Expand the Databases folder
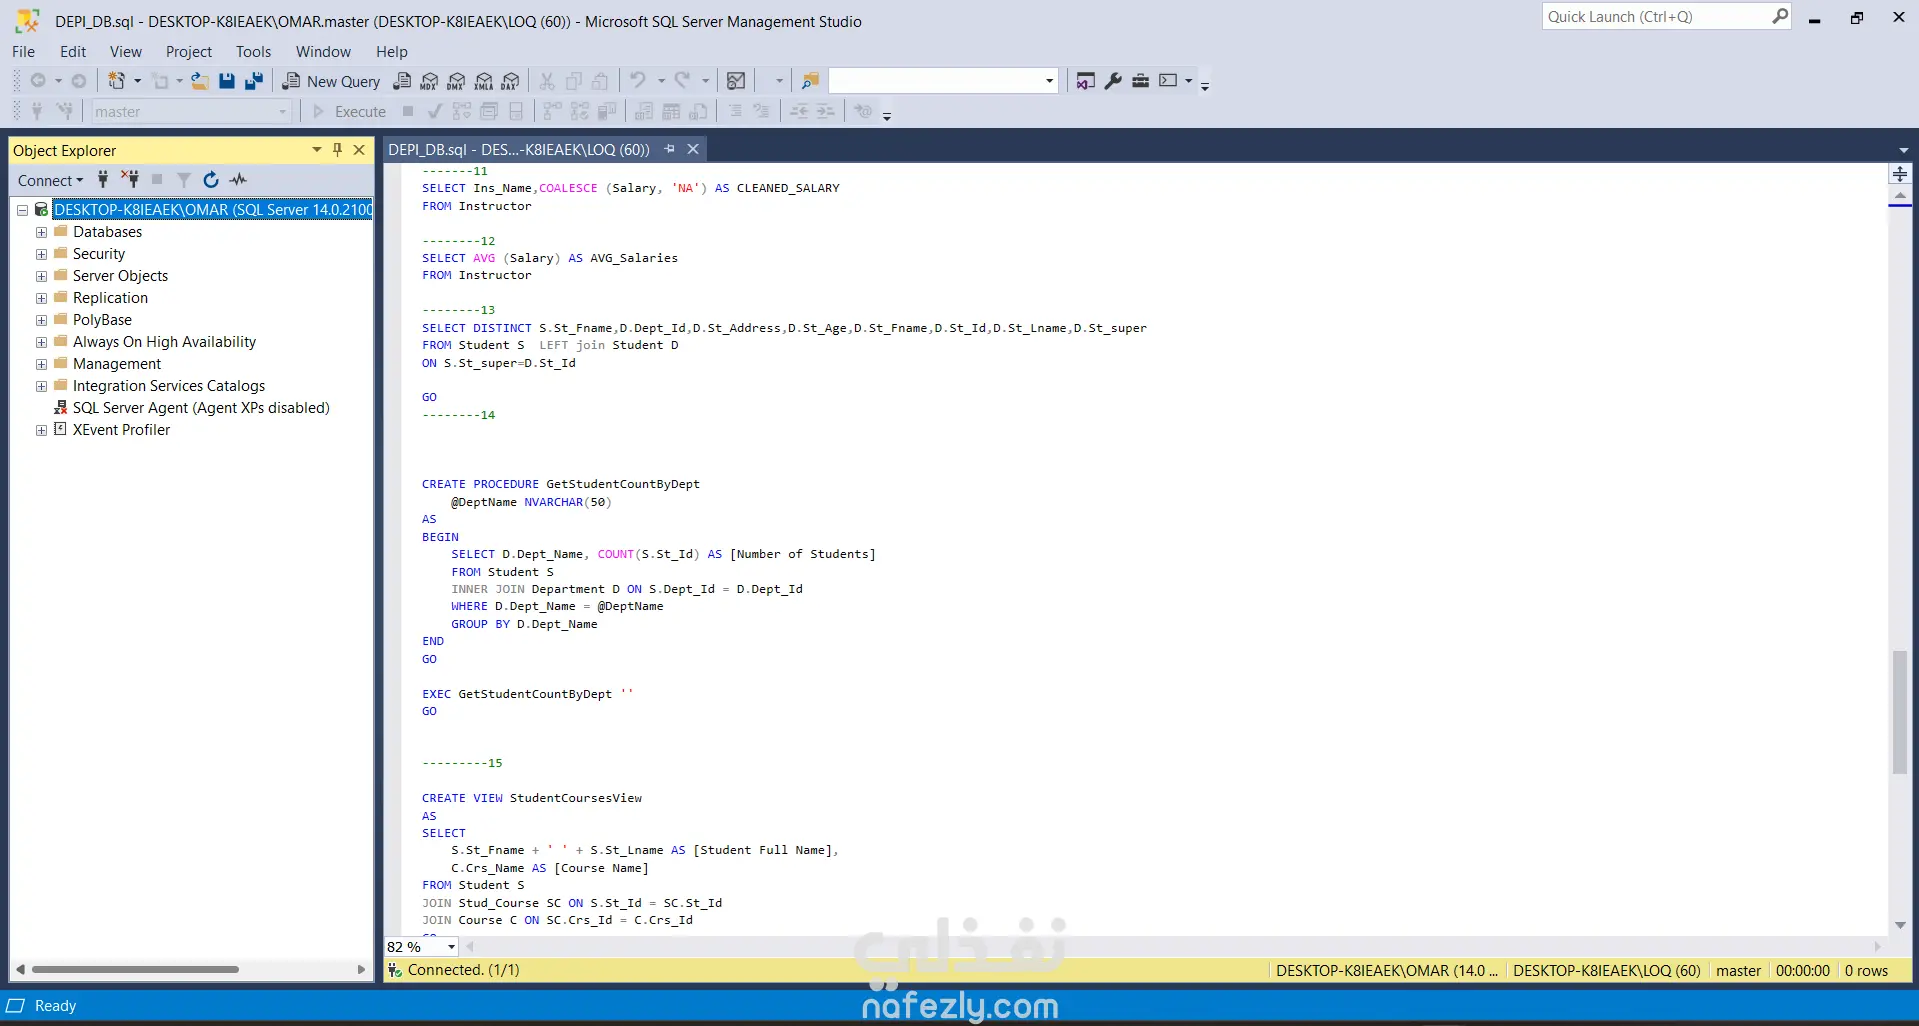The width and height of the screenshot is (1919, 1026). pos(41,232)
